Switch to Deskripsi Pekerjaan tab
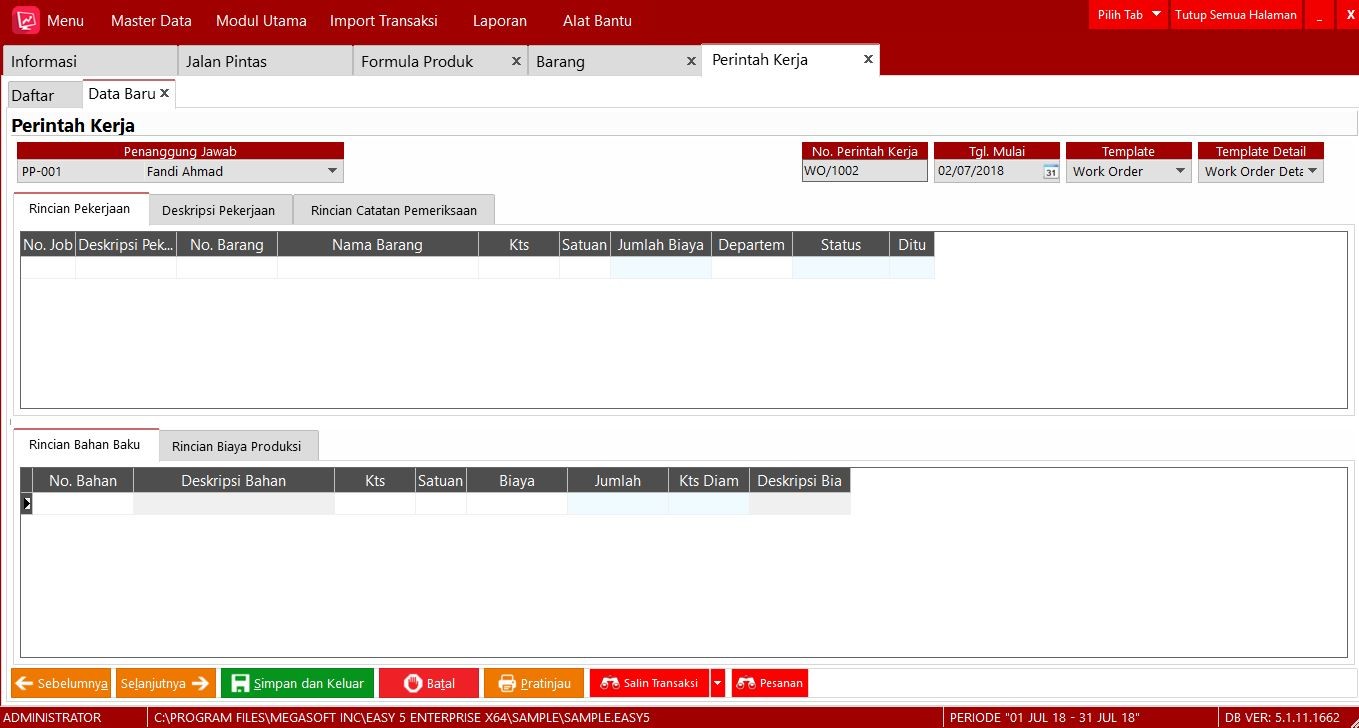 [x=221, y=210]
